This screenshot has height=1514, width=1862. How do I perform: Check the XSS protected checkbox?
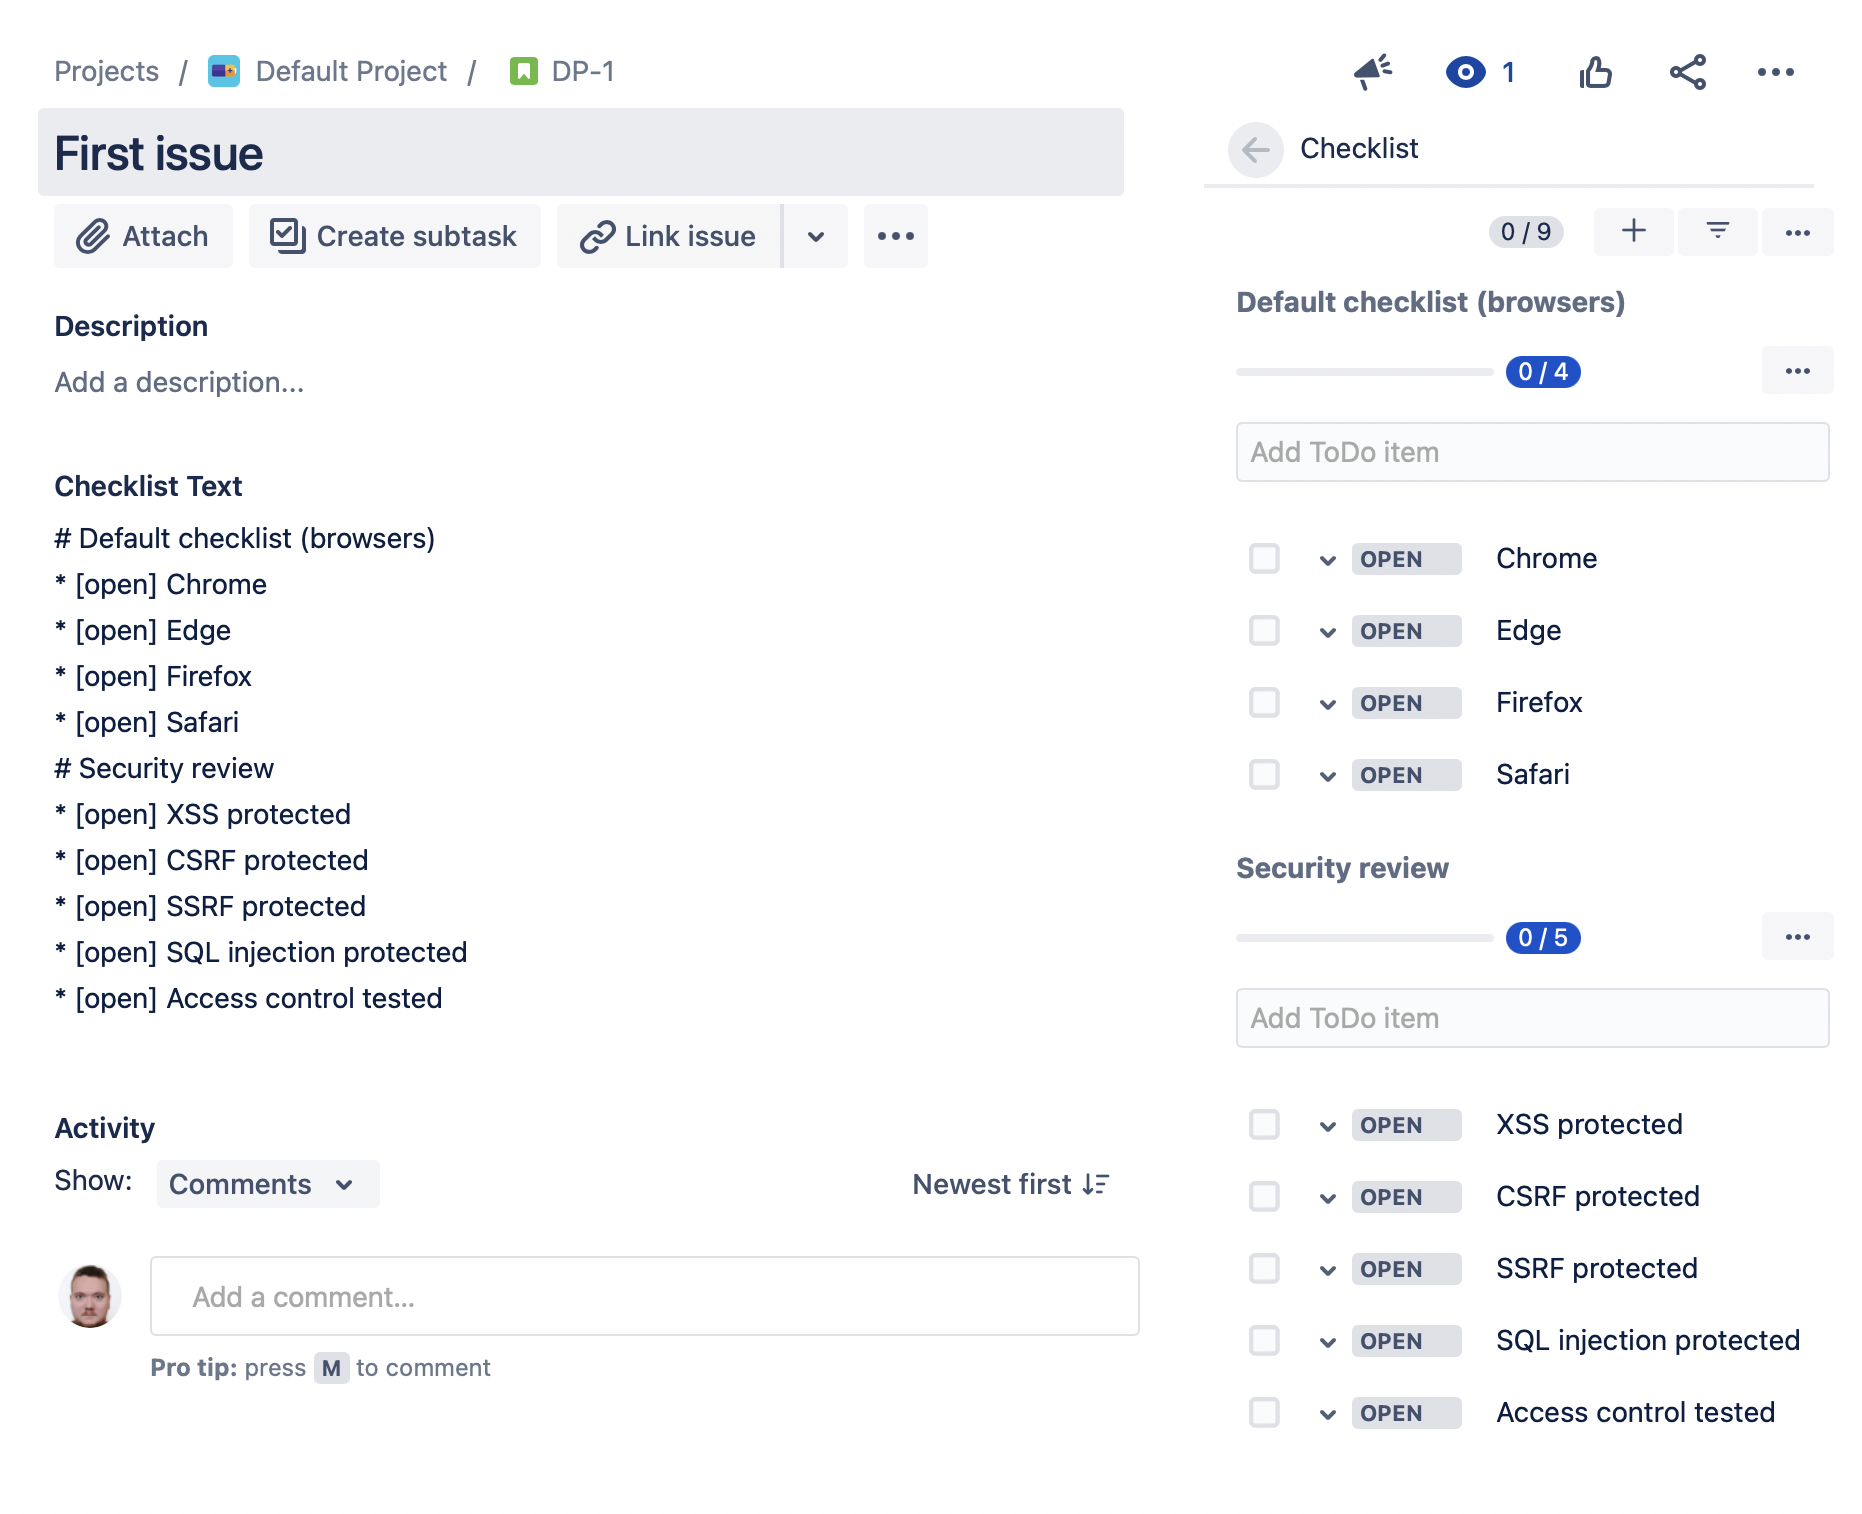[1263, 1124]
